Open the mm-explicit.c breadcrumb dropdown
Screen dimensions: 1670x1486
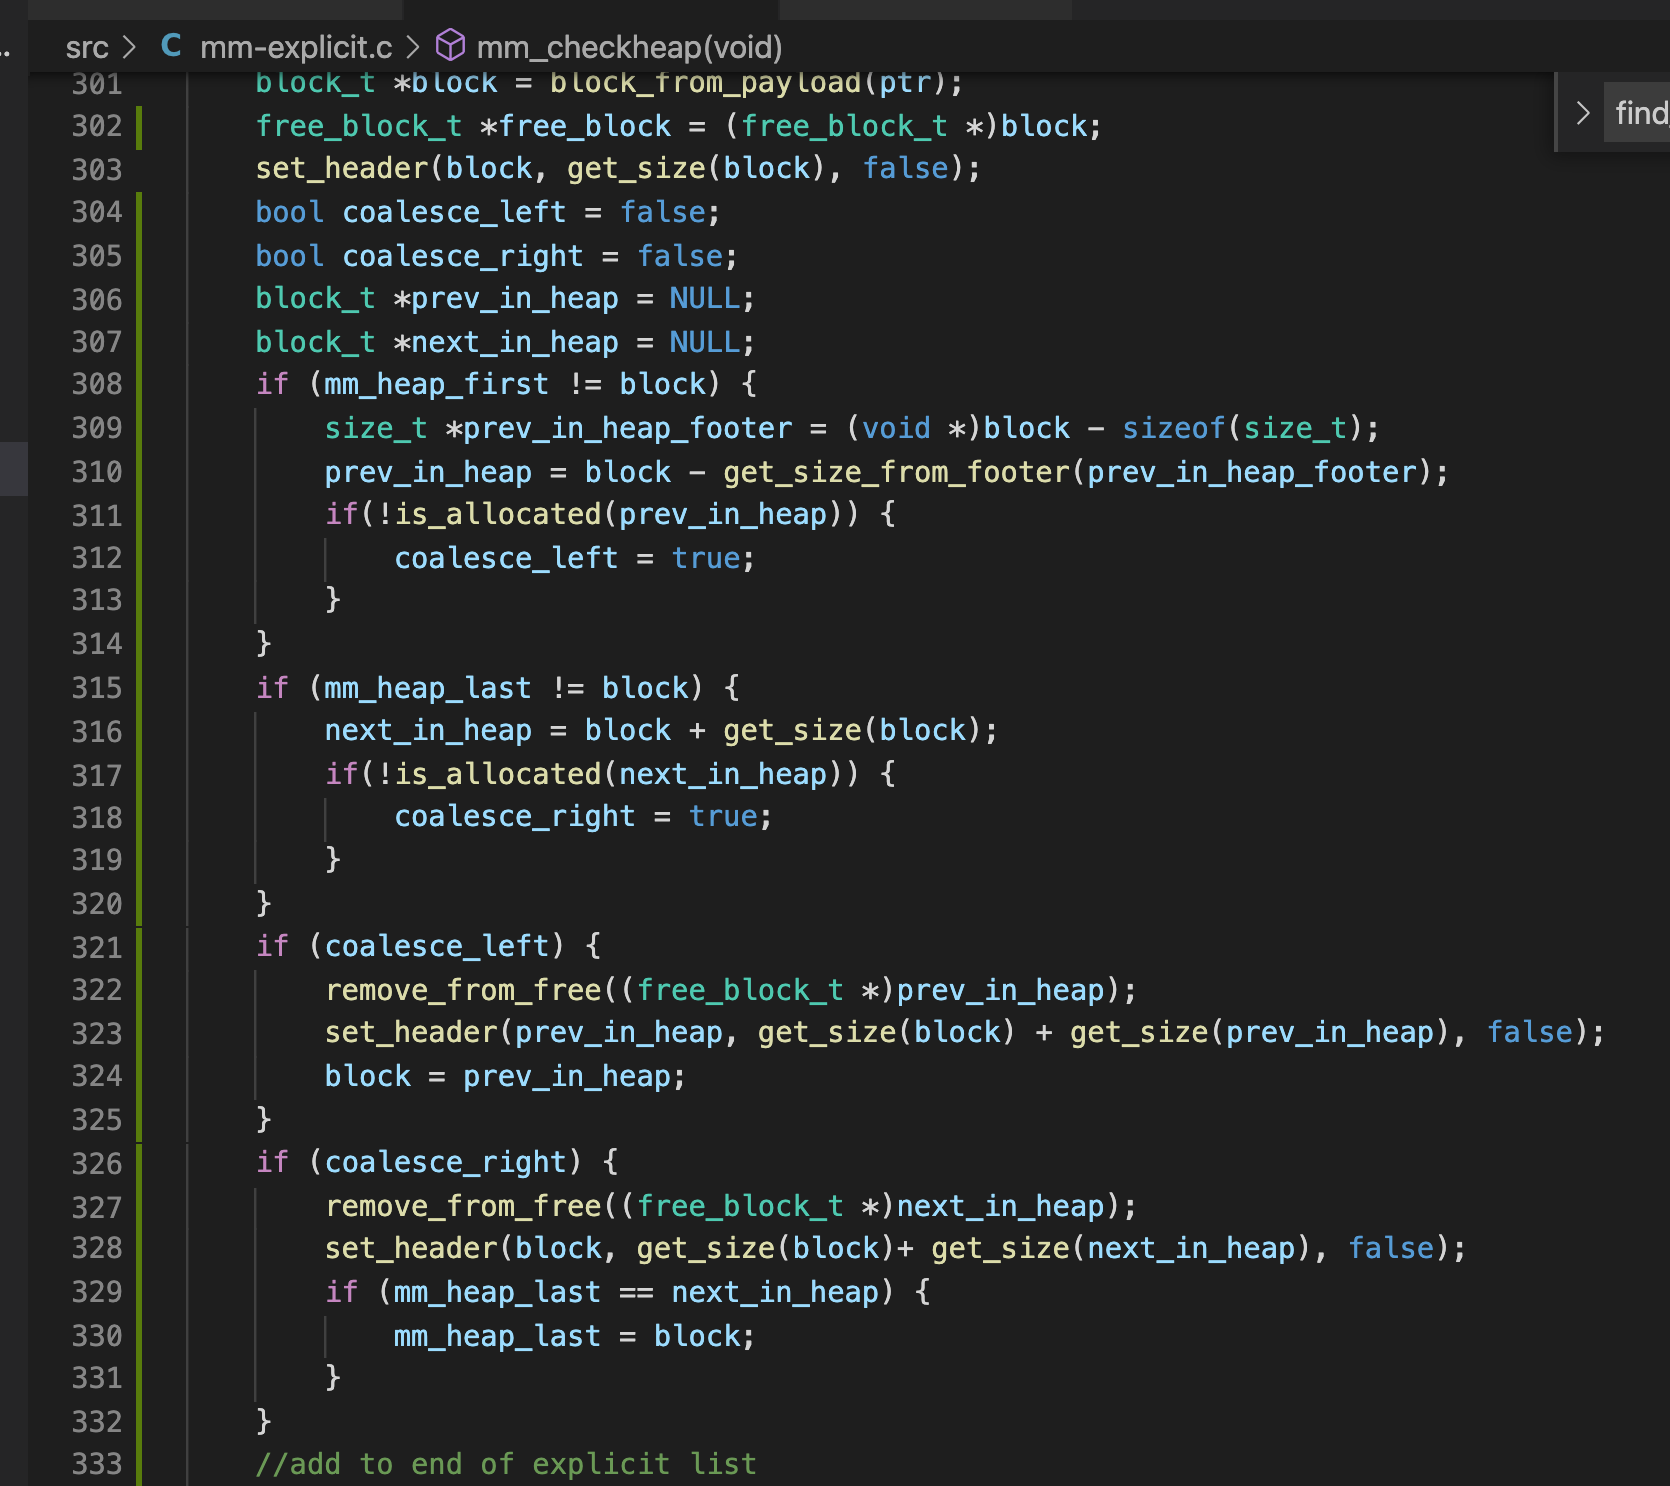click(x=296, y=47)
